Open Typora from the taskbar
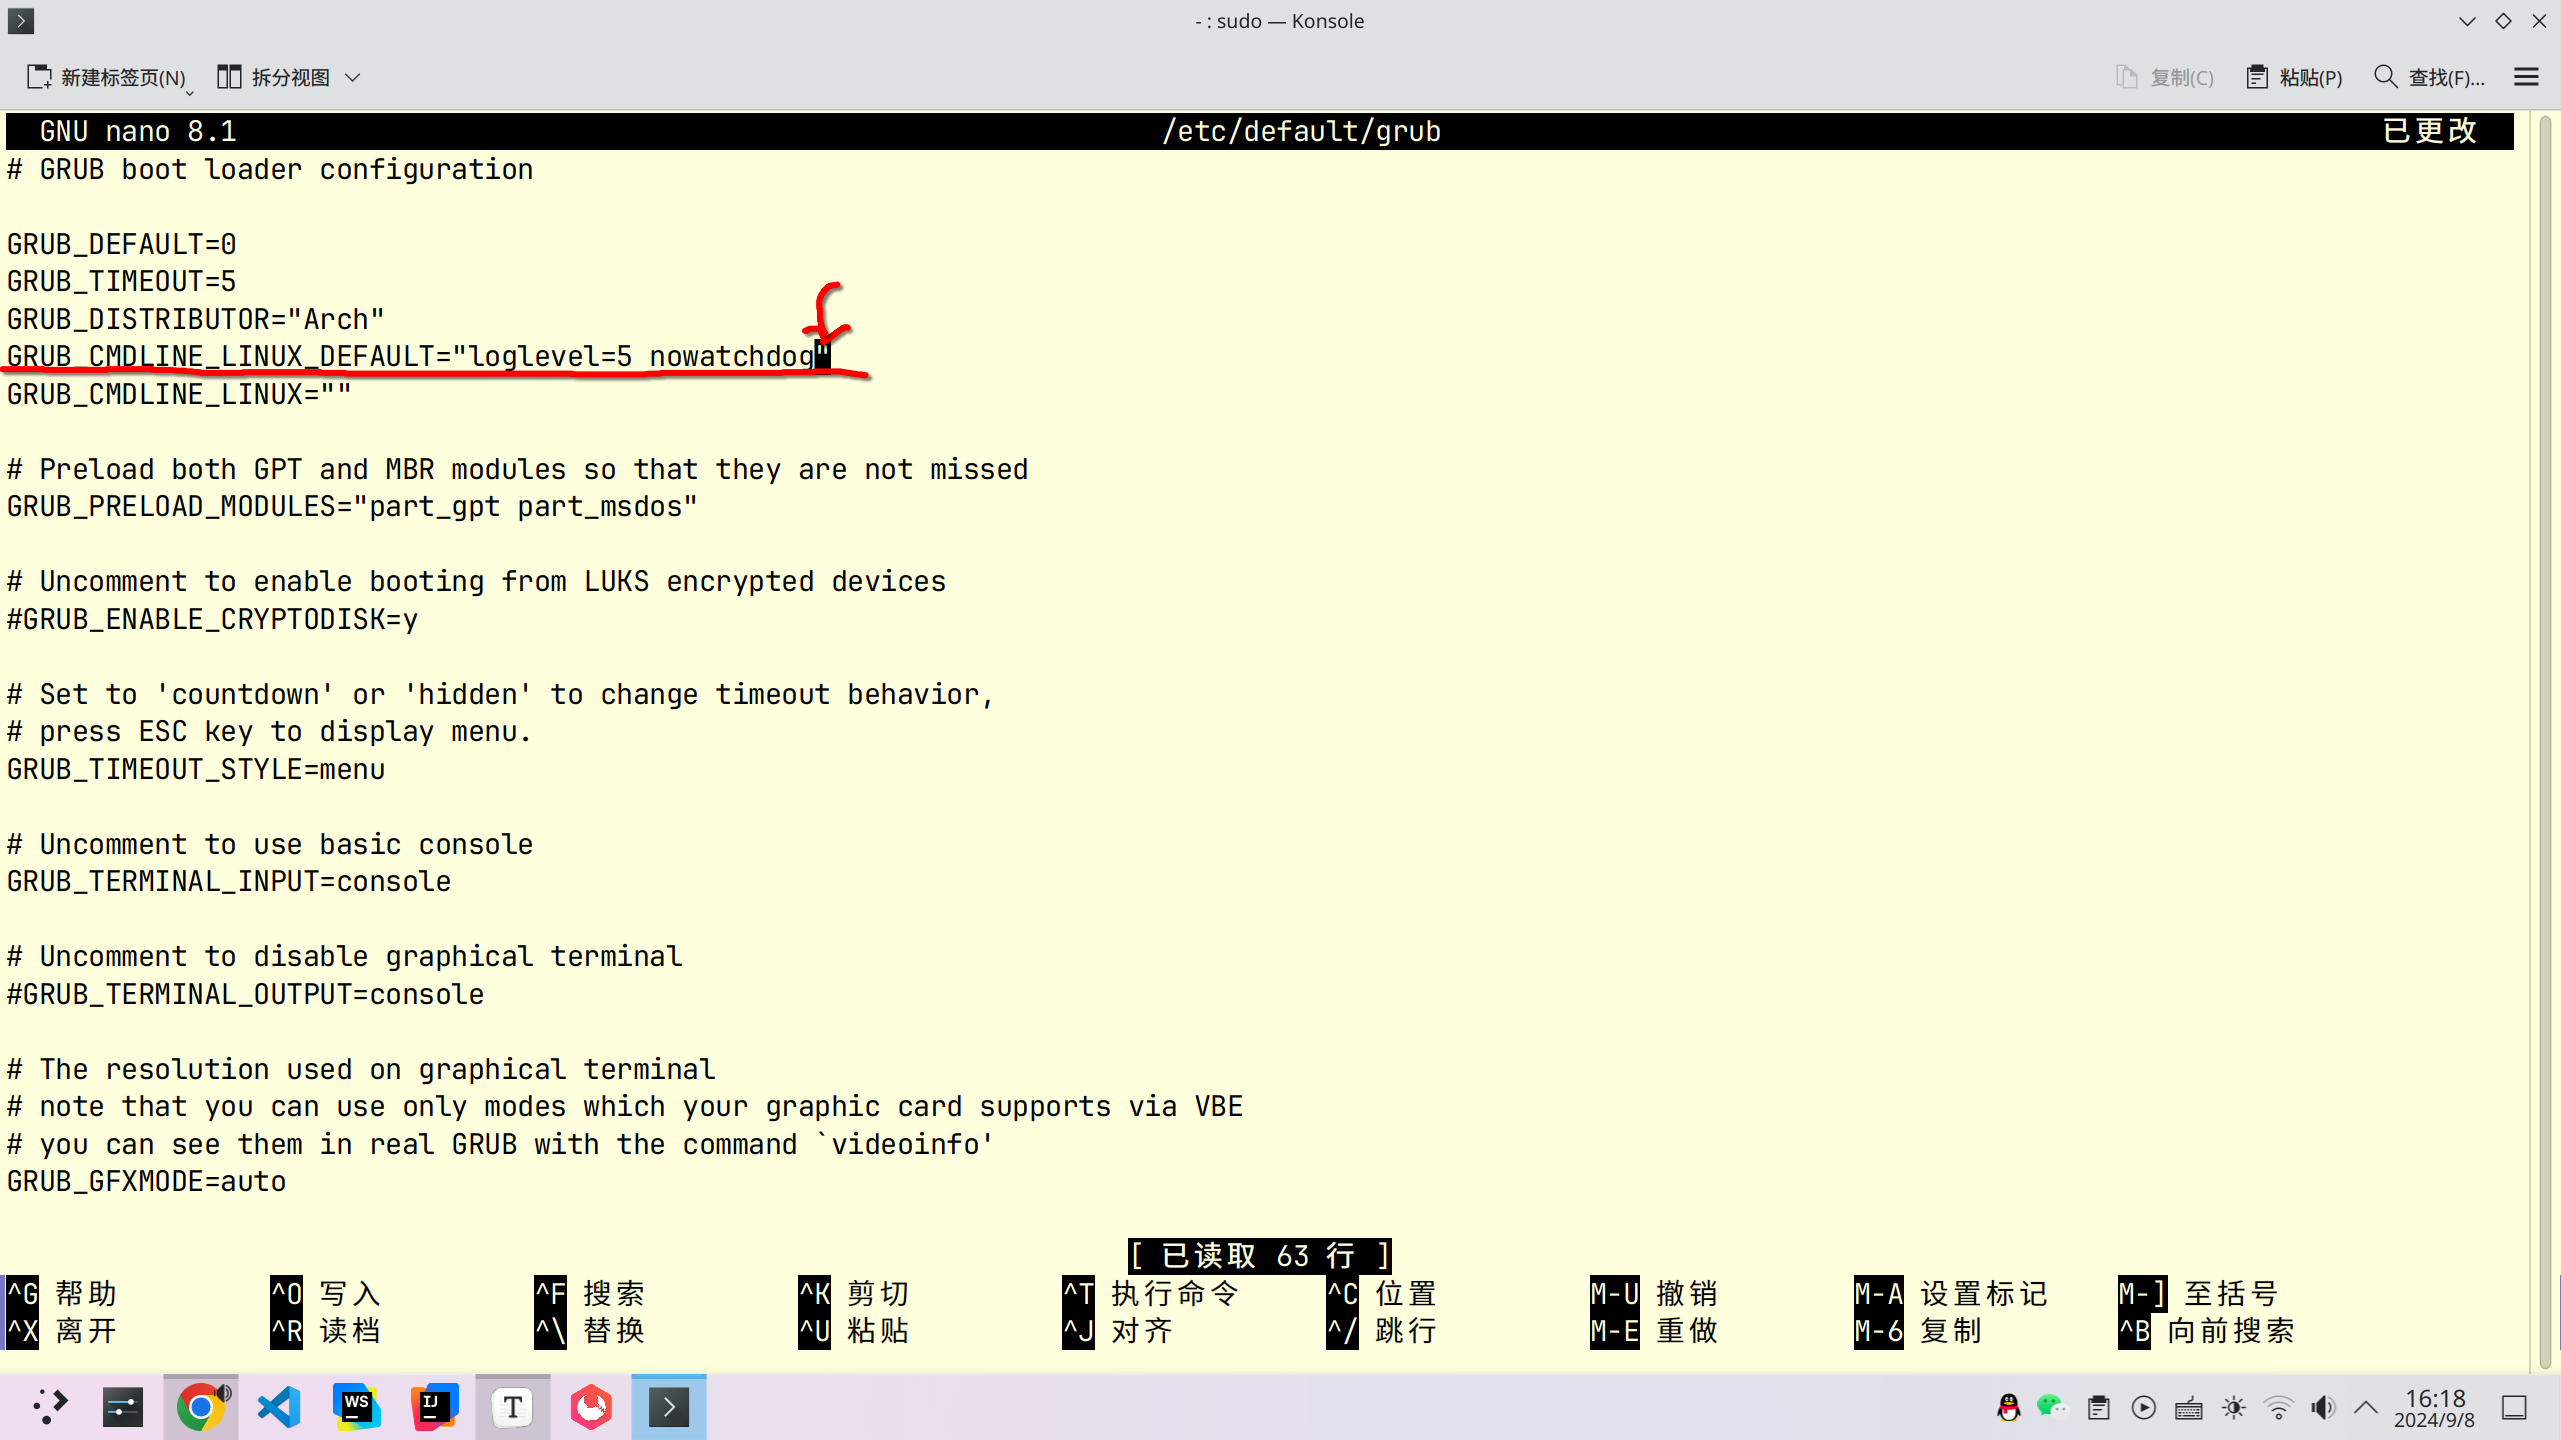The width and height of the screenshot is (2561, 1440). (x=512, y=1407)
